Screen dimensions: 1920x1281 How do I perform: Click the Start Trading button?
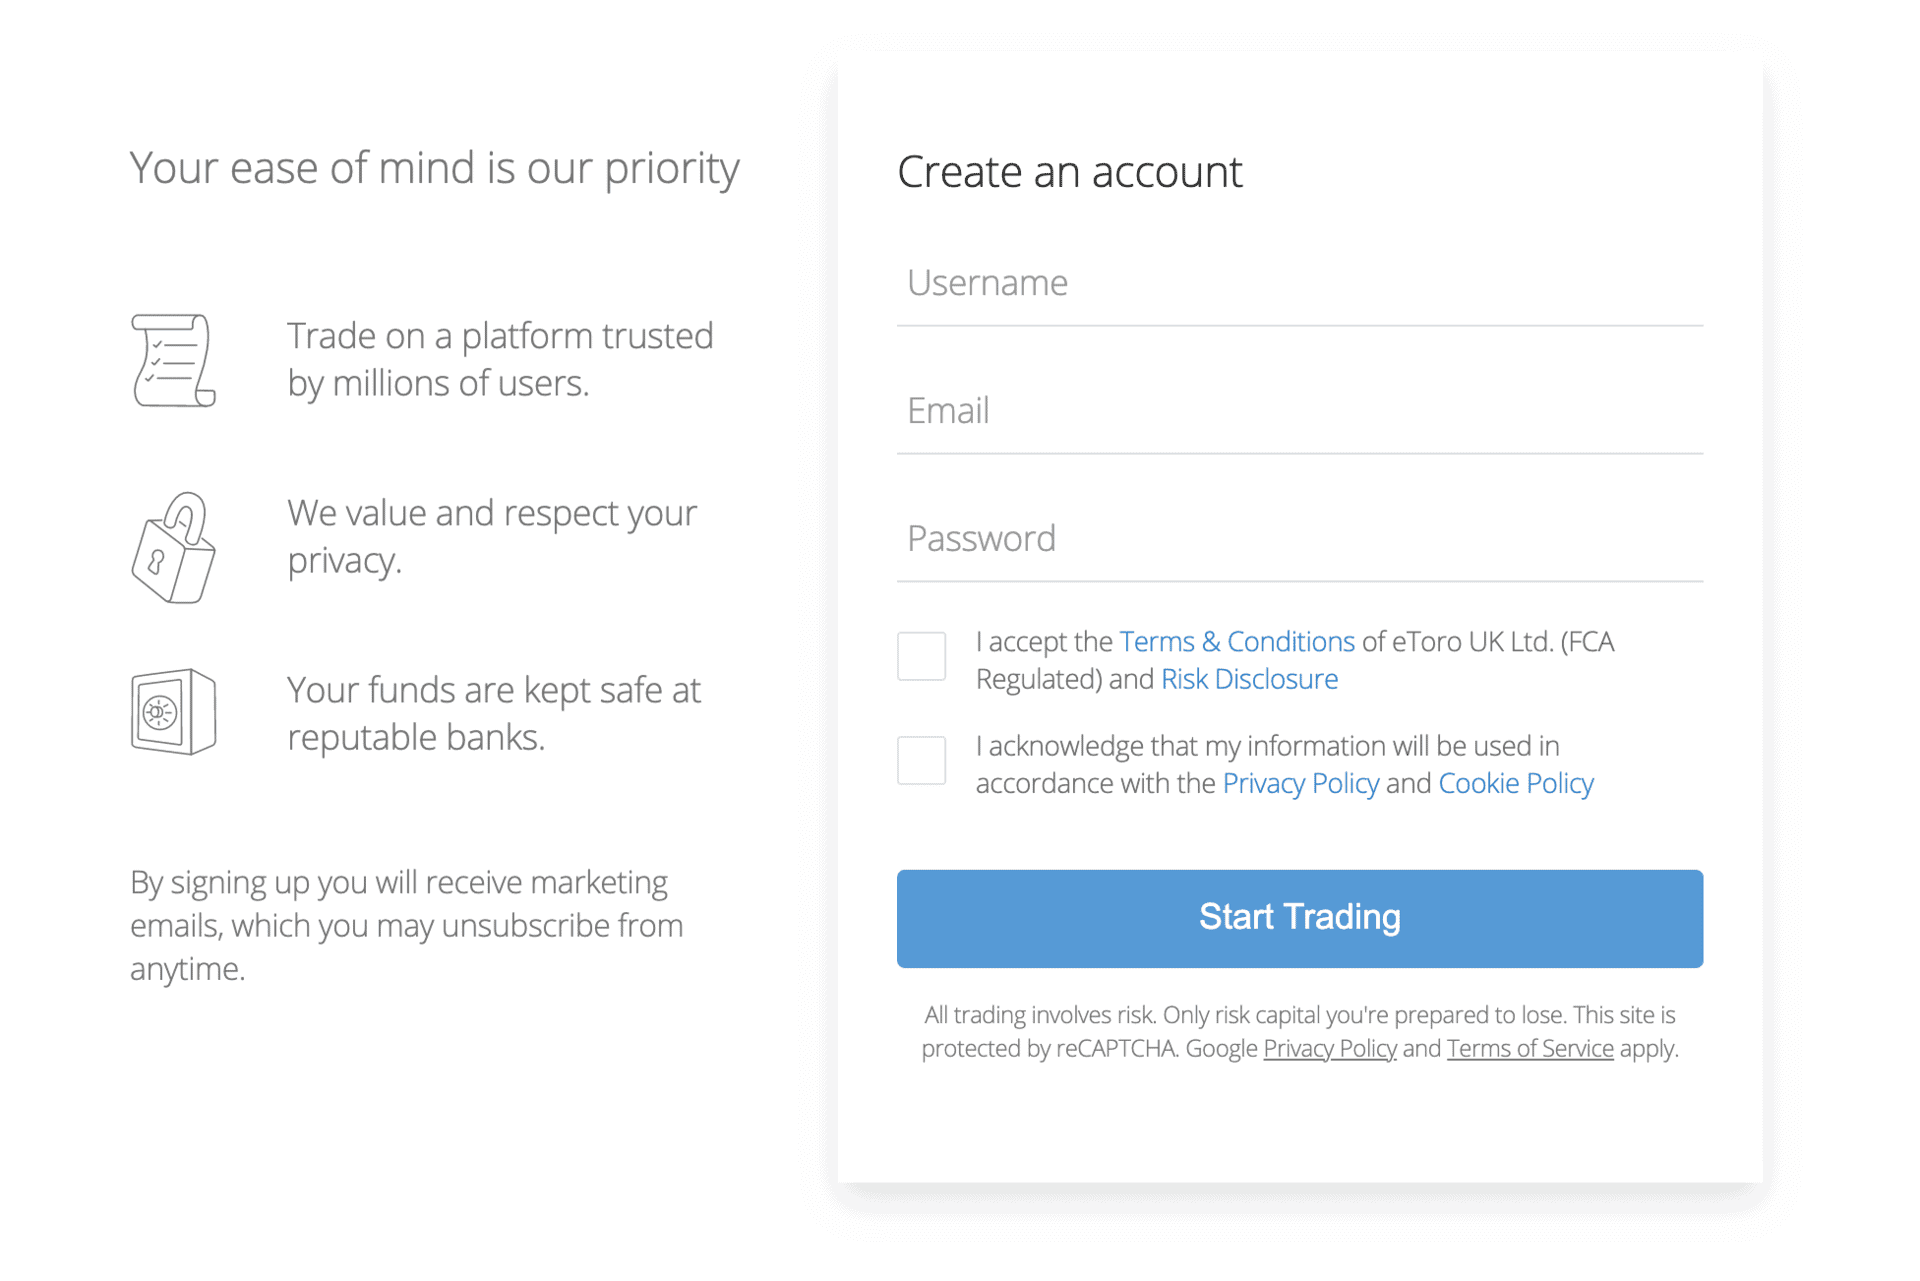click(x=1300, y=918)
